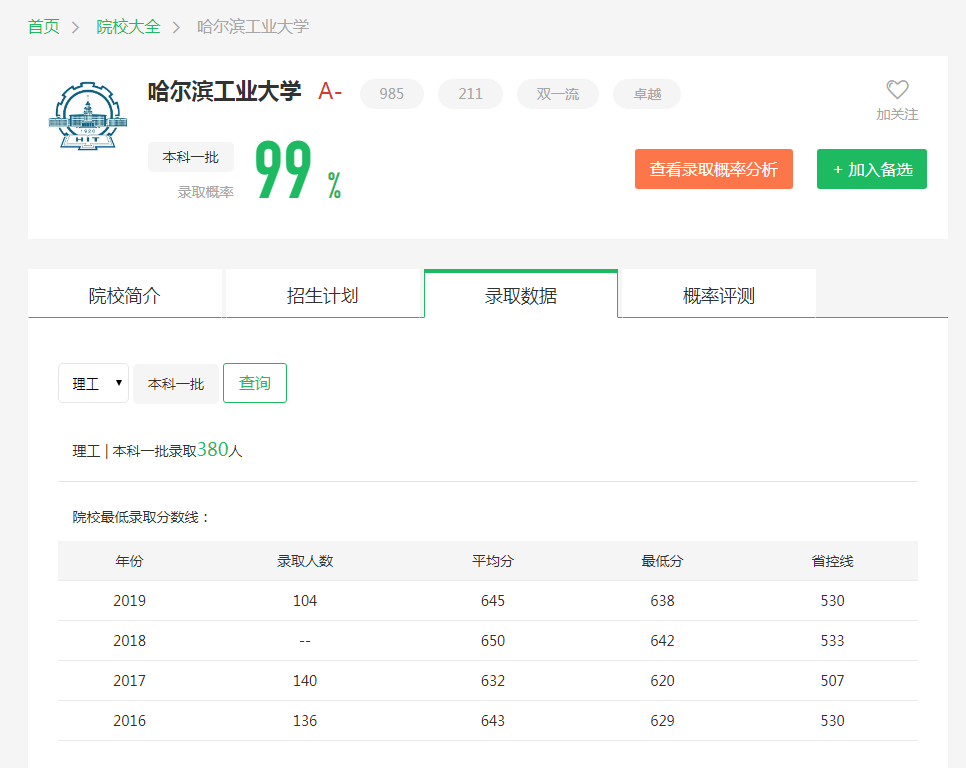
Task: Select the 985 tag
Action: (392, 94)
